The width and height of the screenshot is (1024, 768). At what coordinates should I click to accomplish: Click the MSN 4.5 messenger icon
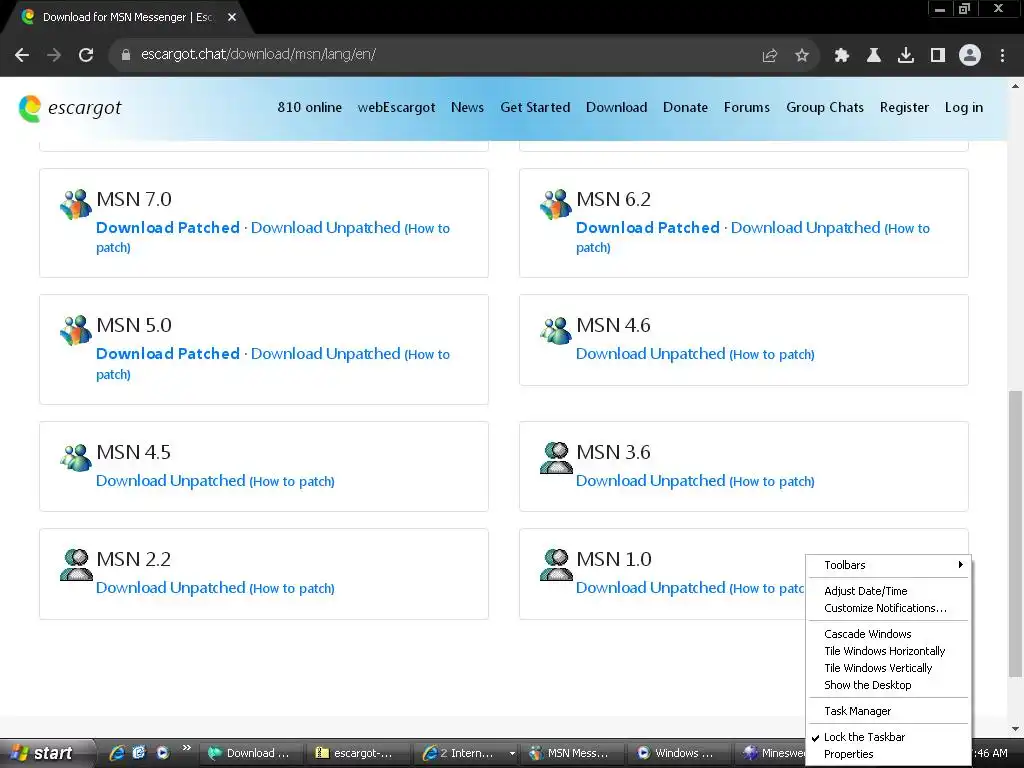click(76, 457)
